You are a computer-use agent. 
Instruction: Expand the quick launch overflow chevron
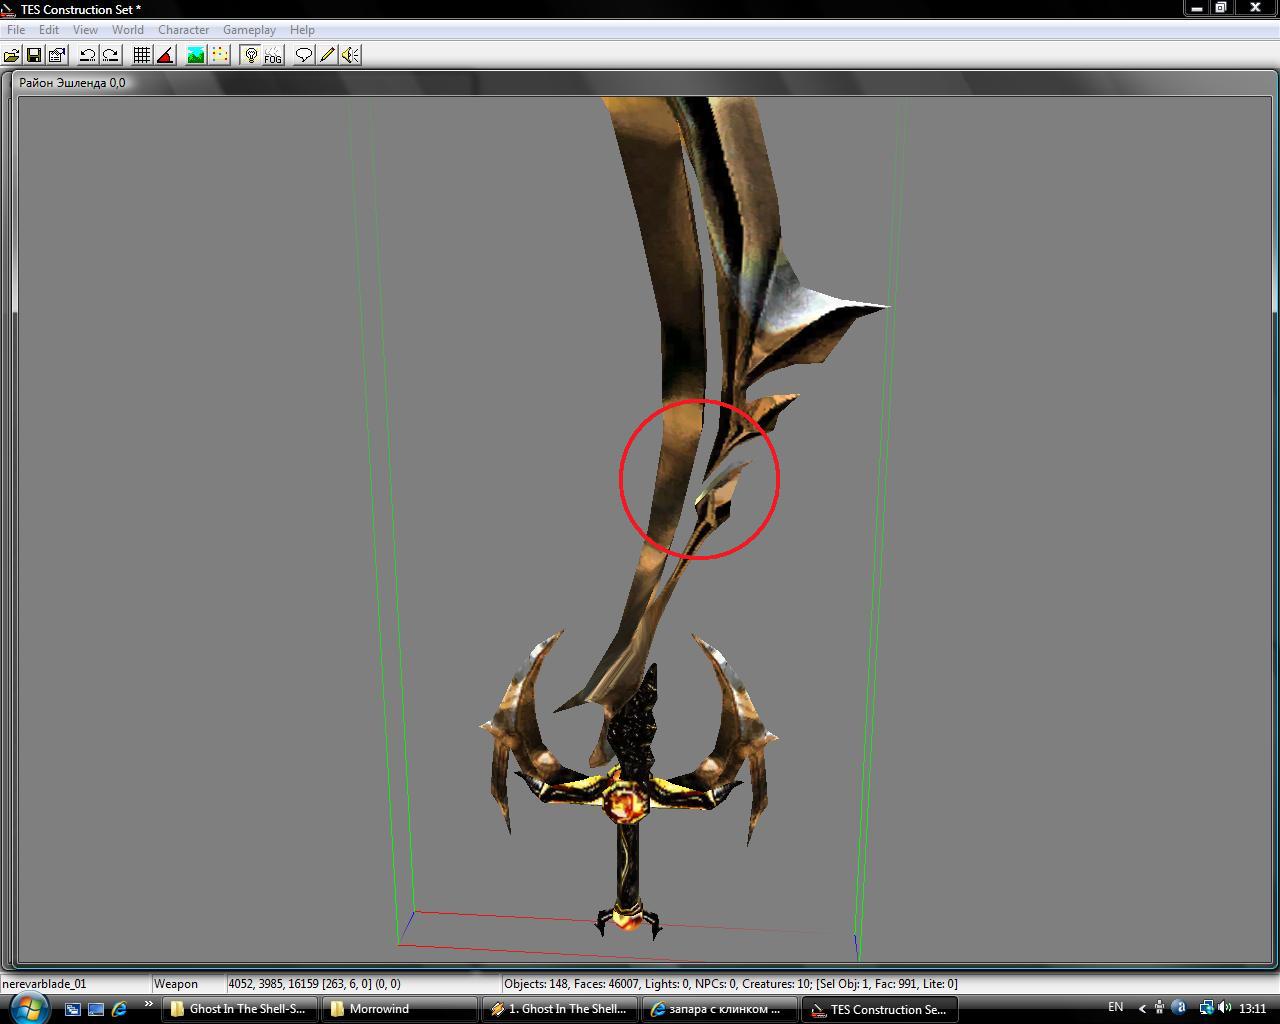pyautogui.click(x=148, y=1004)
